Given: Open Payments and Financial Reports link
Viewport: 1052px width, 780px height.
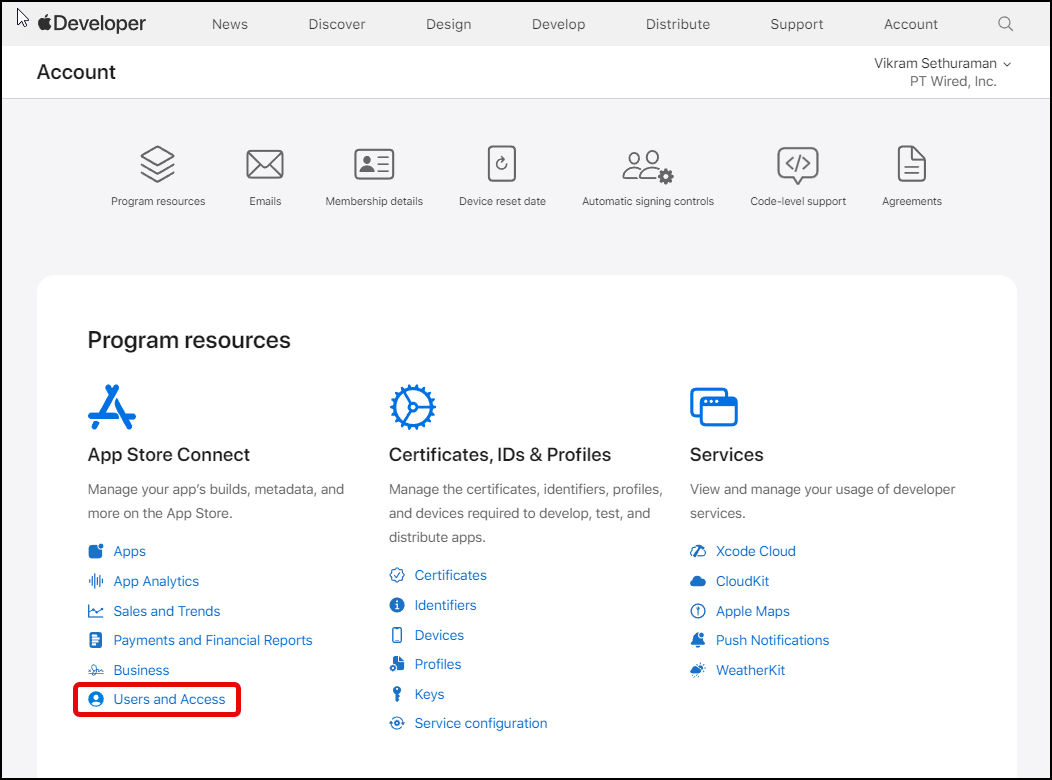Looking at the screenshot, I should click(x=213, y=640).
